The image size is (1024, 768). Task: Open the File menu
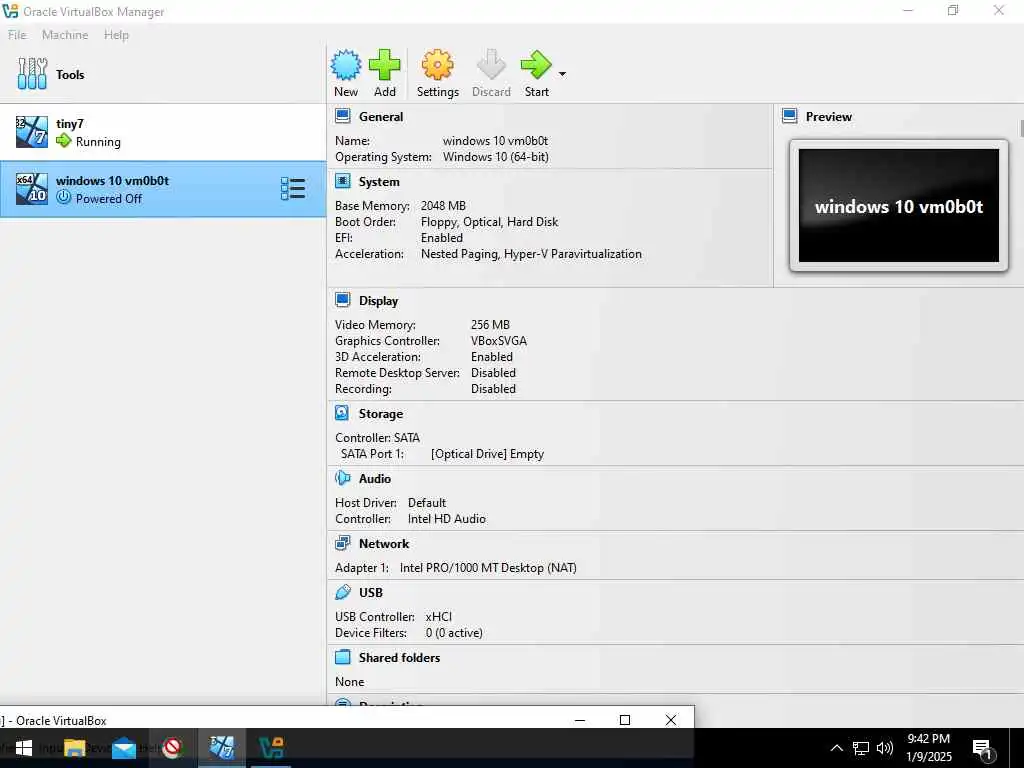pos(17,35)
